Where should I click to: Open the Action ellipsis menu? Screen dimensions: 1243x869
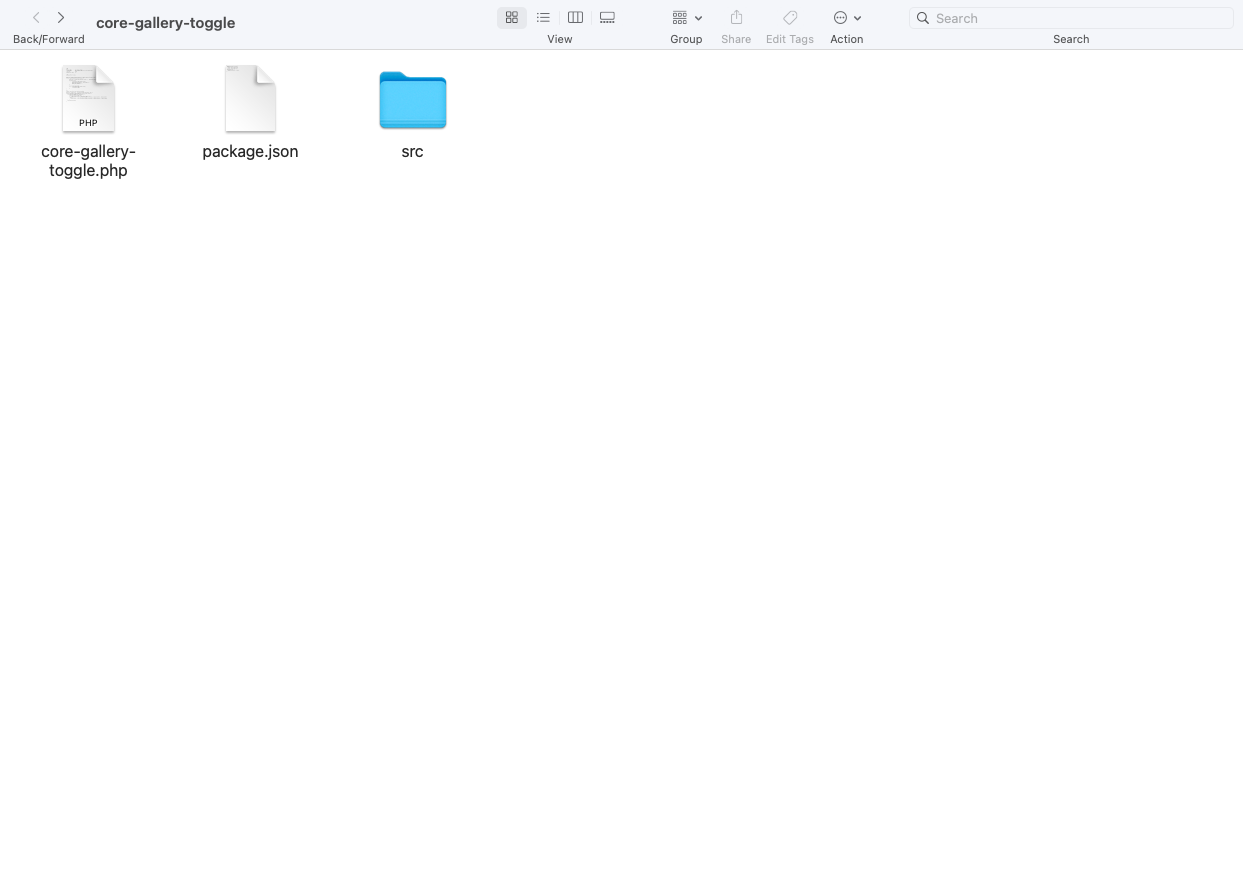click(840, 18)
